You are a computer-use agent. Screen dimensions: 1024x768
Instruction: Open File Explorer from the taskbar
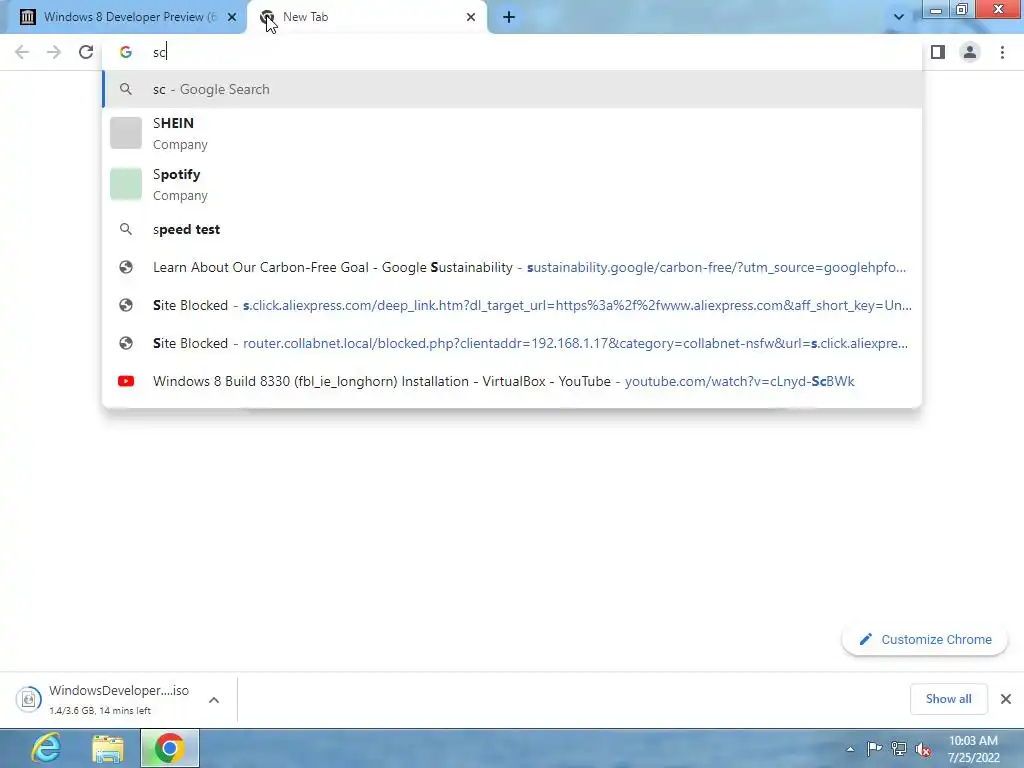pos(108,748)
